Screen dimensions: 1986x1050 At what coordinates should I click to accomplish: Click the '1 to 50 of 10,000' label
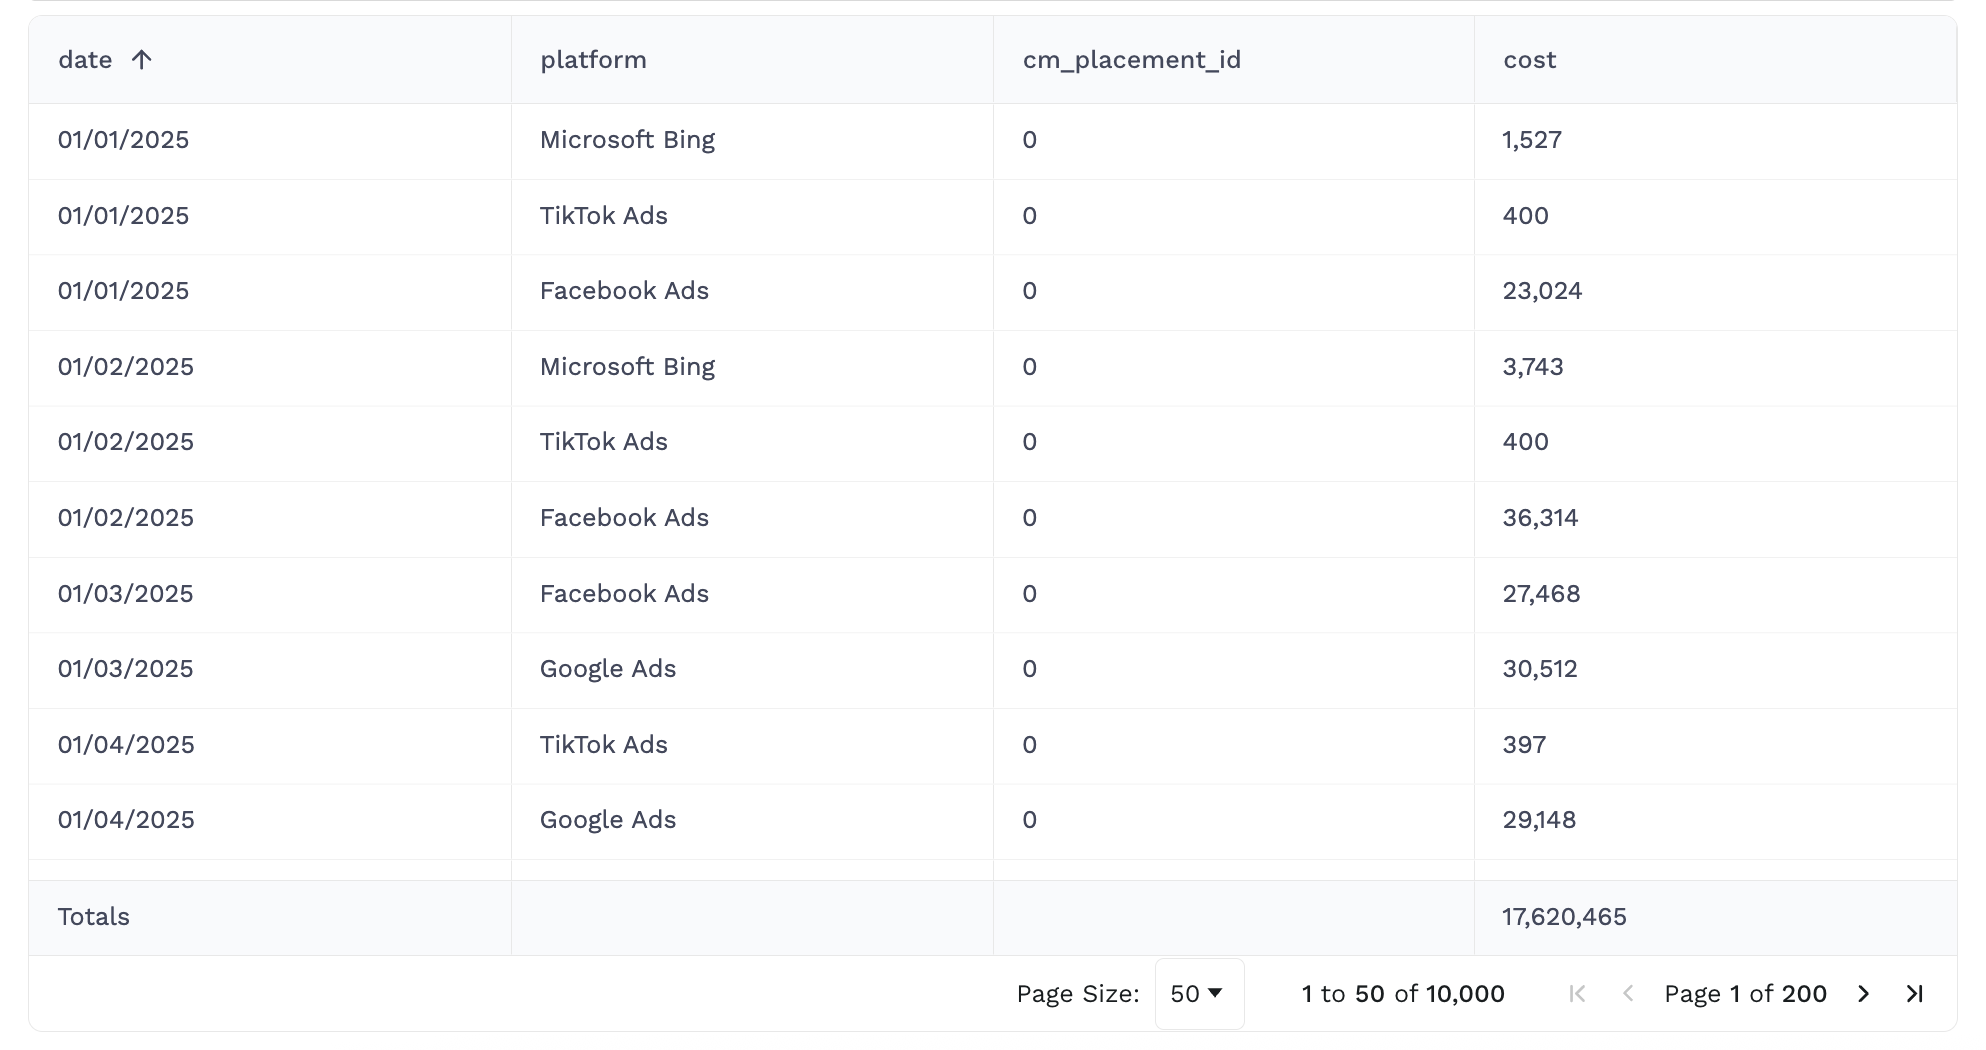[1402, 994]
